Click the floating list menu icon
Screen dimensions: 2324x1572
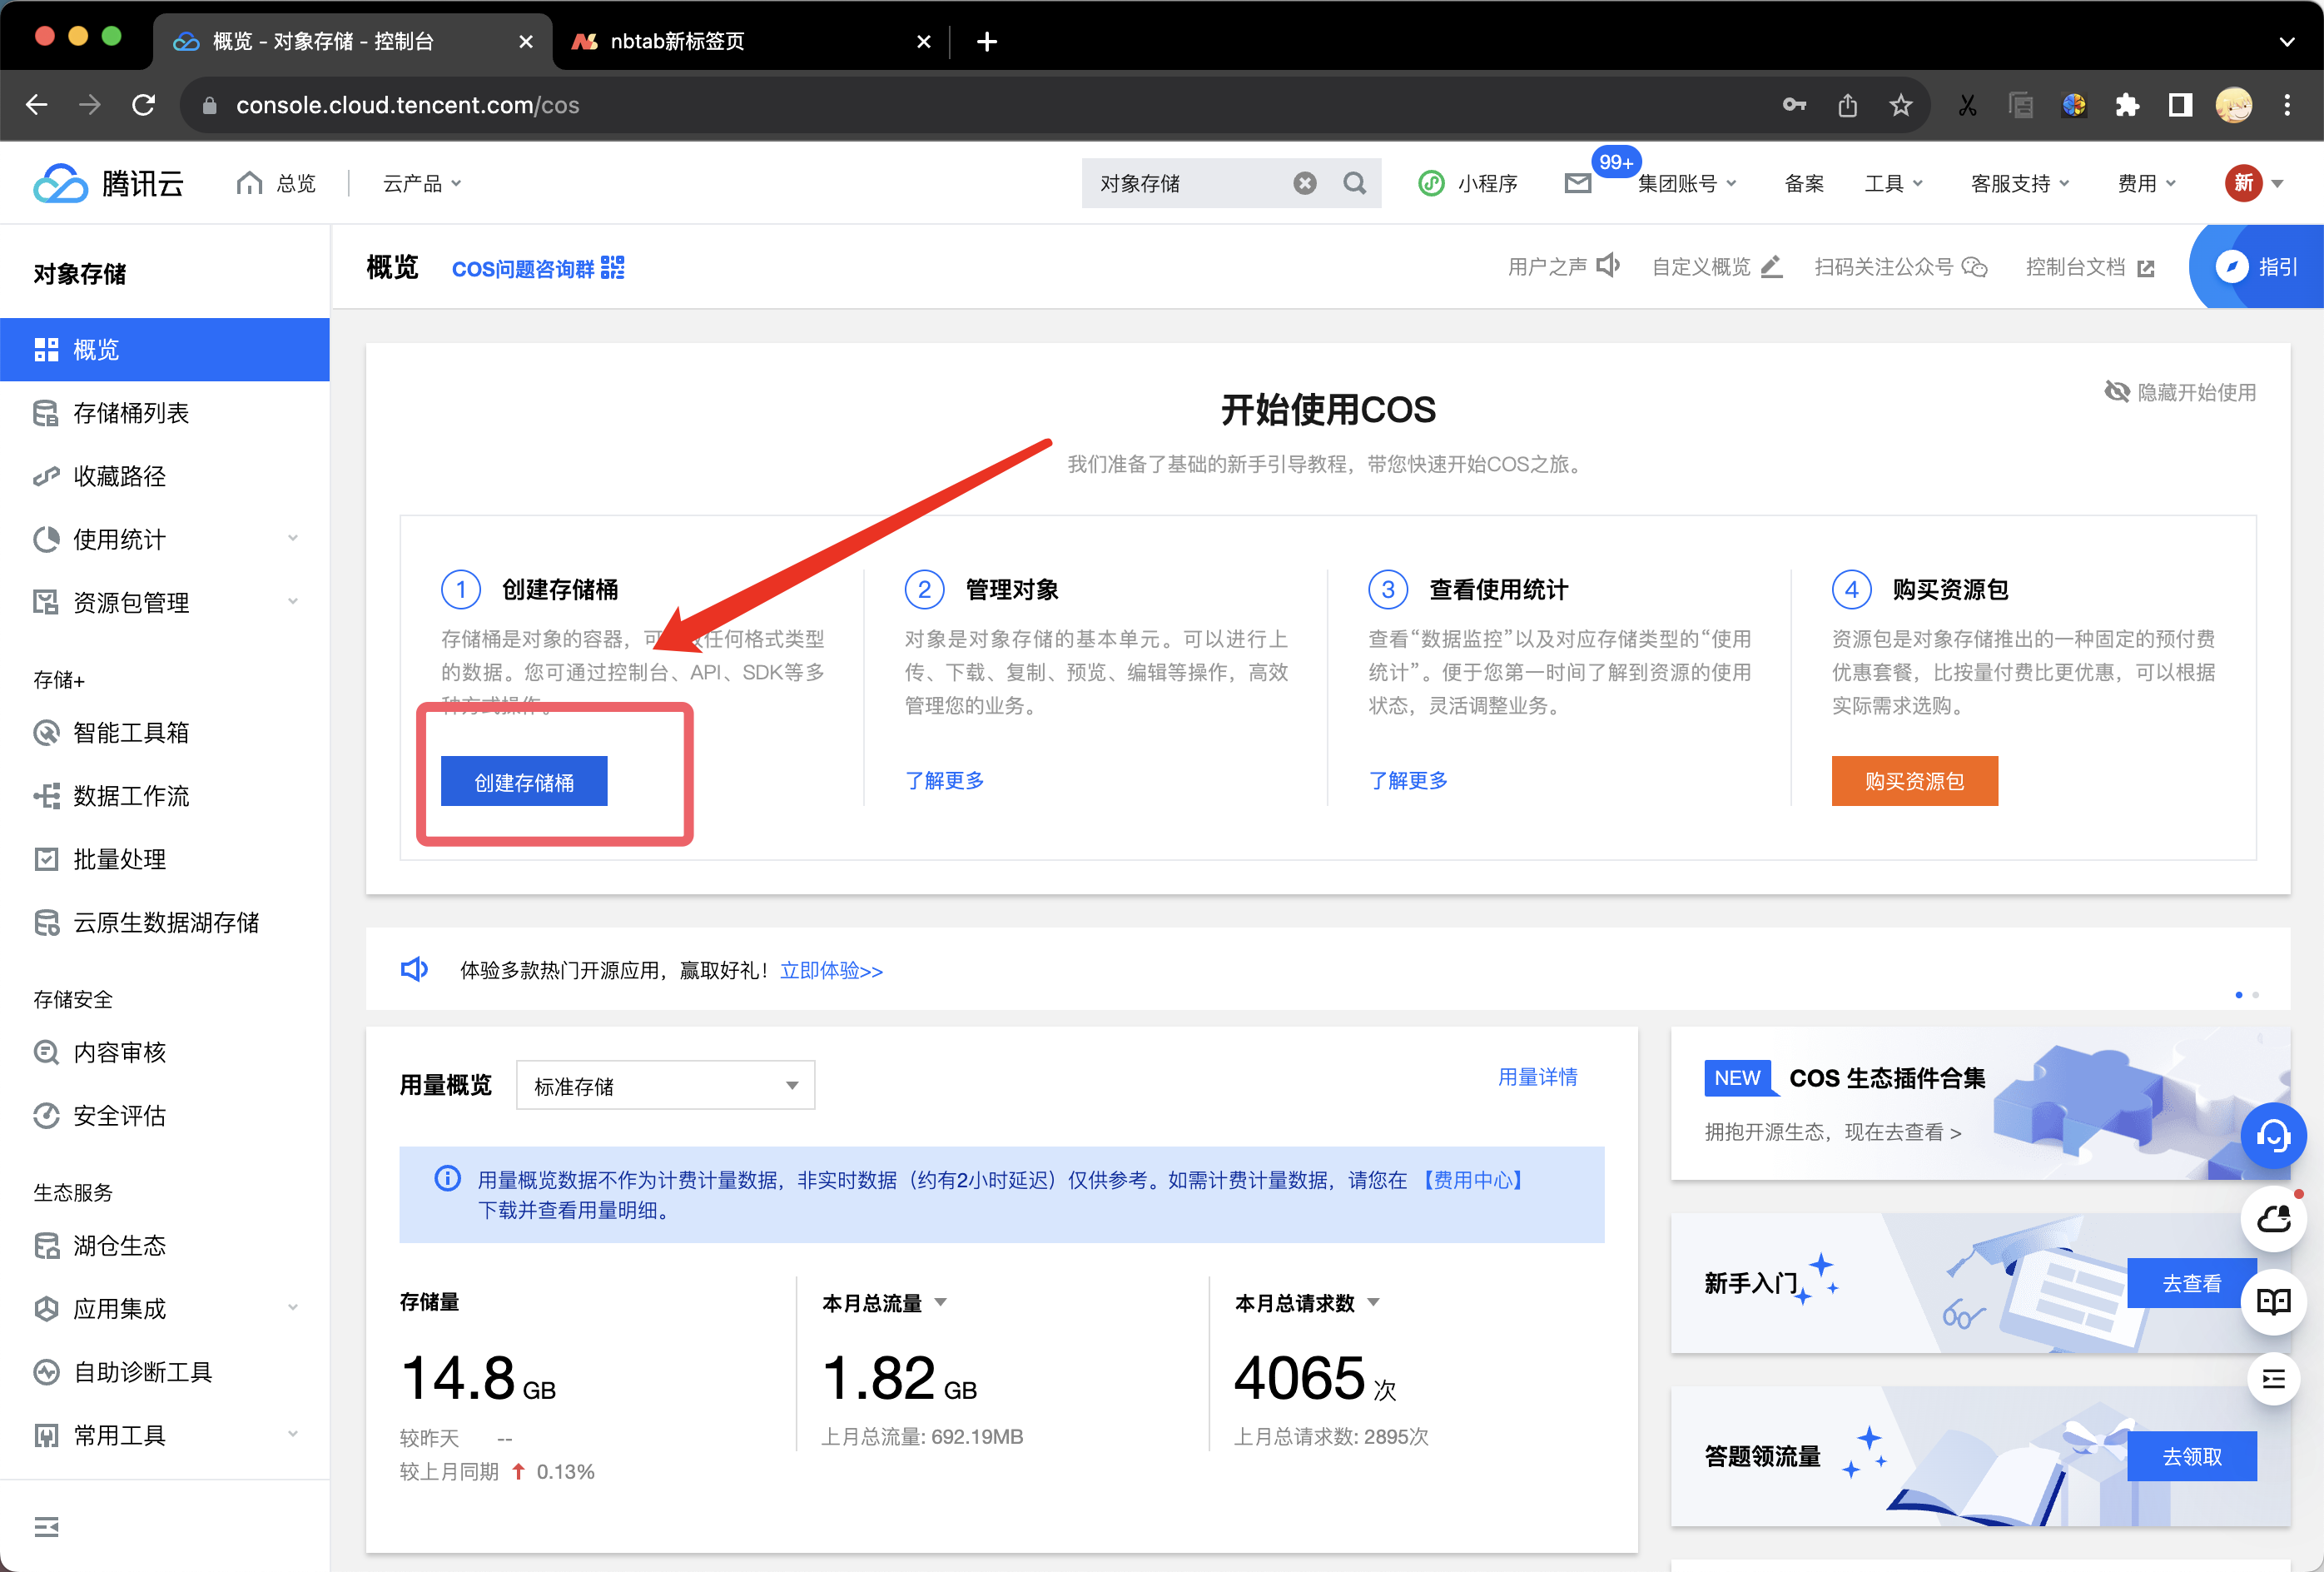(x=2273, y=1379)
